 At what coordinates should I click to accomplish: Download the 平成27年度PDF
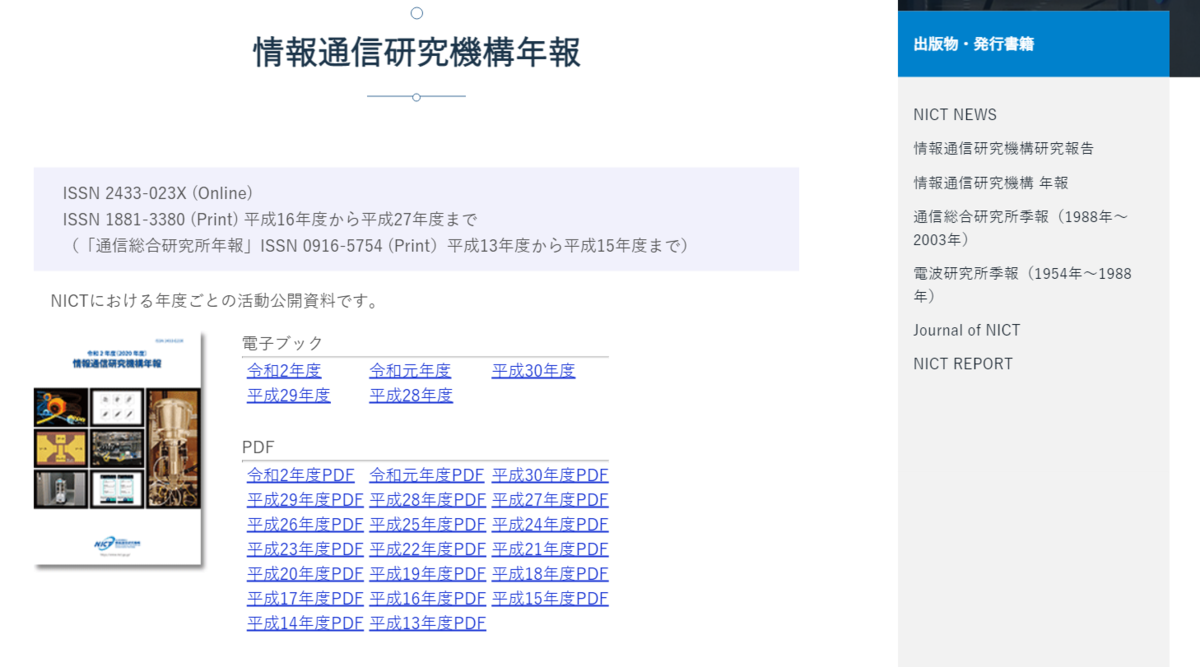pos(550,500)
